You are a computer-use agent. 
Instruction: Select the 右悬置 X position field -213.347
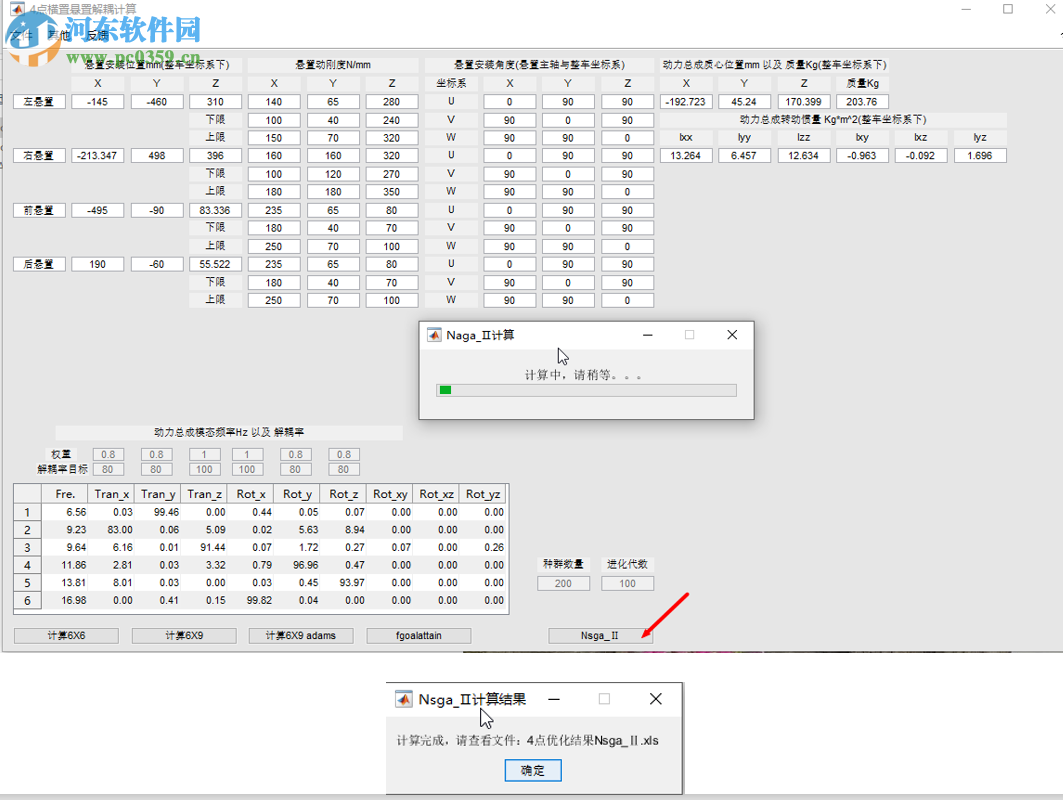pos(98,155)
